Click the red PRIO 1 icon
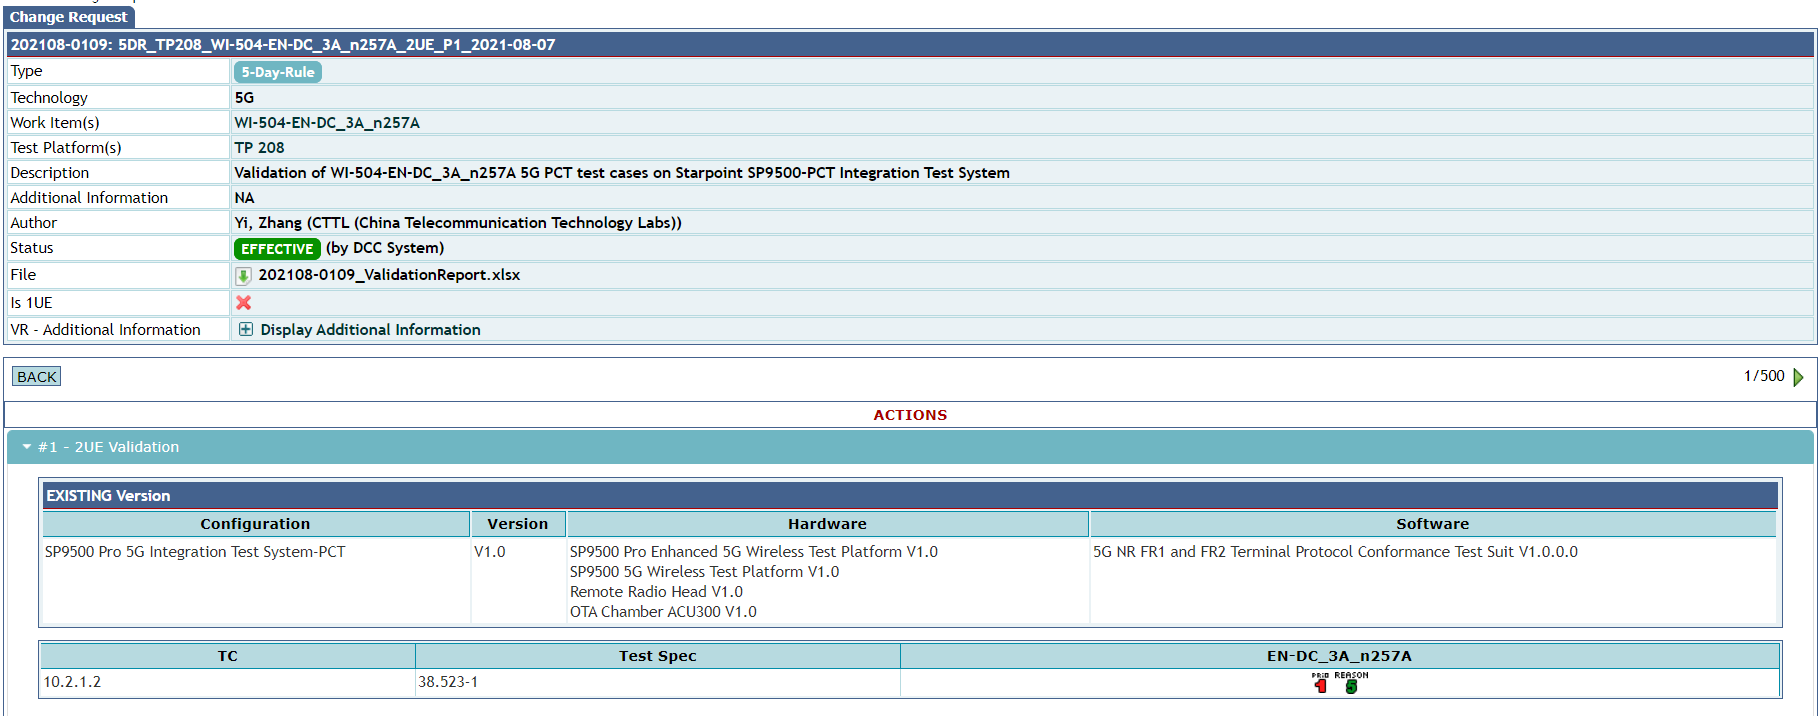The image size is (1820, 716). (1320, 684)
